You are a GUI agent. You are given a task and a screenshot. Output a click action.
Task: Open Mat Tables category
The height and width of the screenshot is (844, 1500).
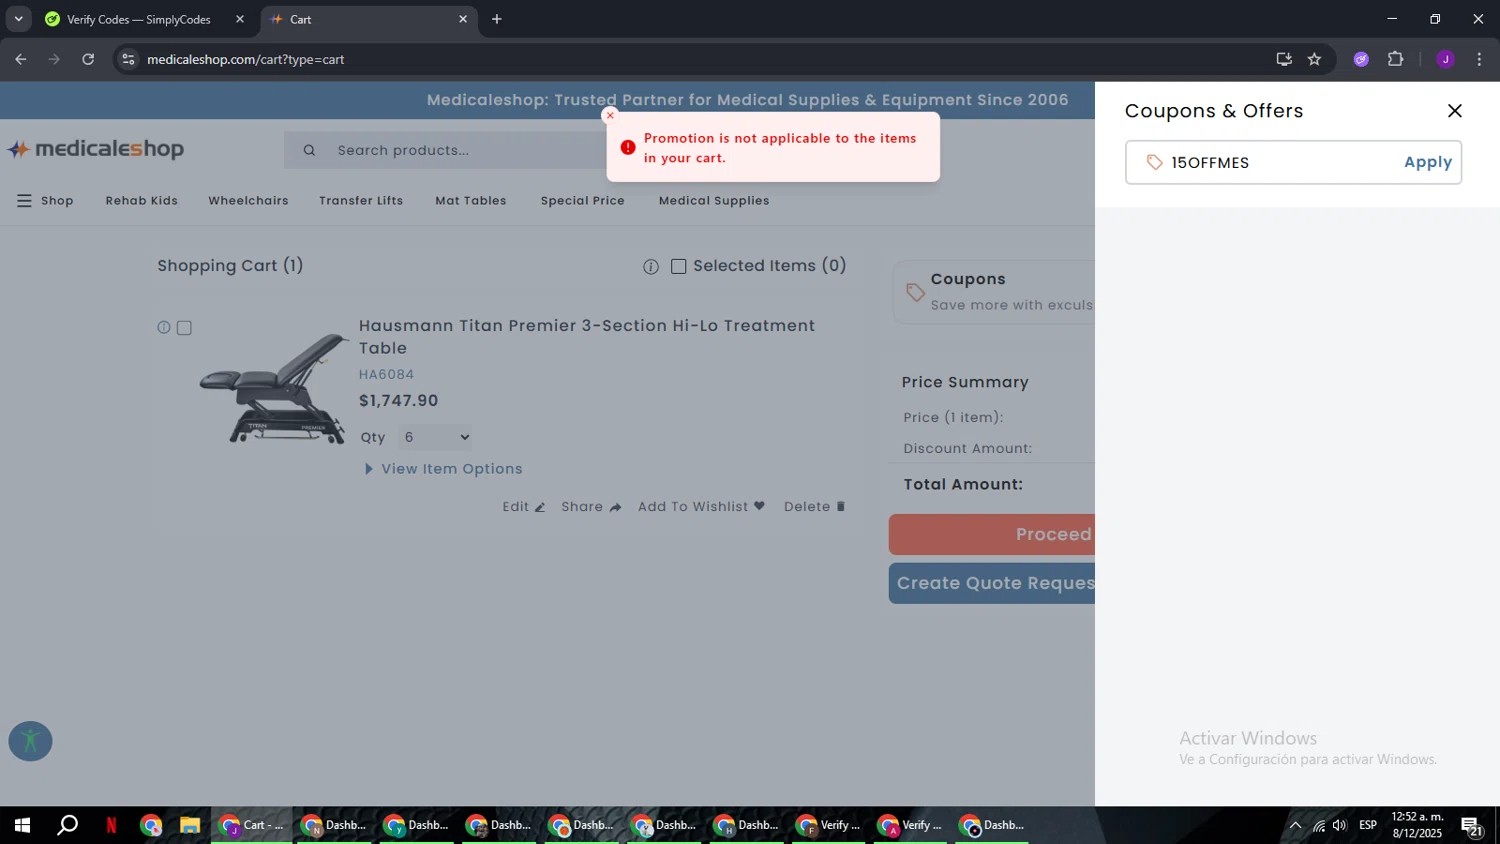471,201
